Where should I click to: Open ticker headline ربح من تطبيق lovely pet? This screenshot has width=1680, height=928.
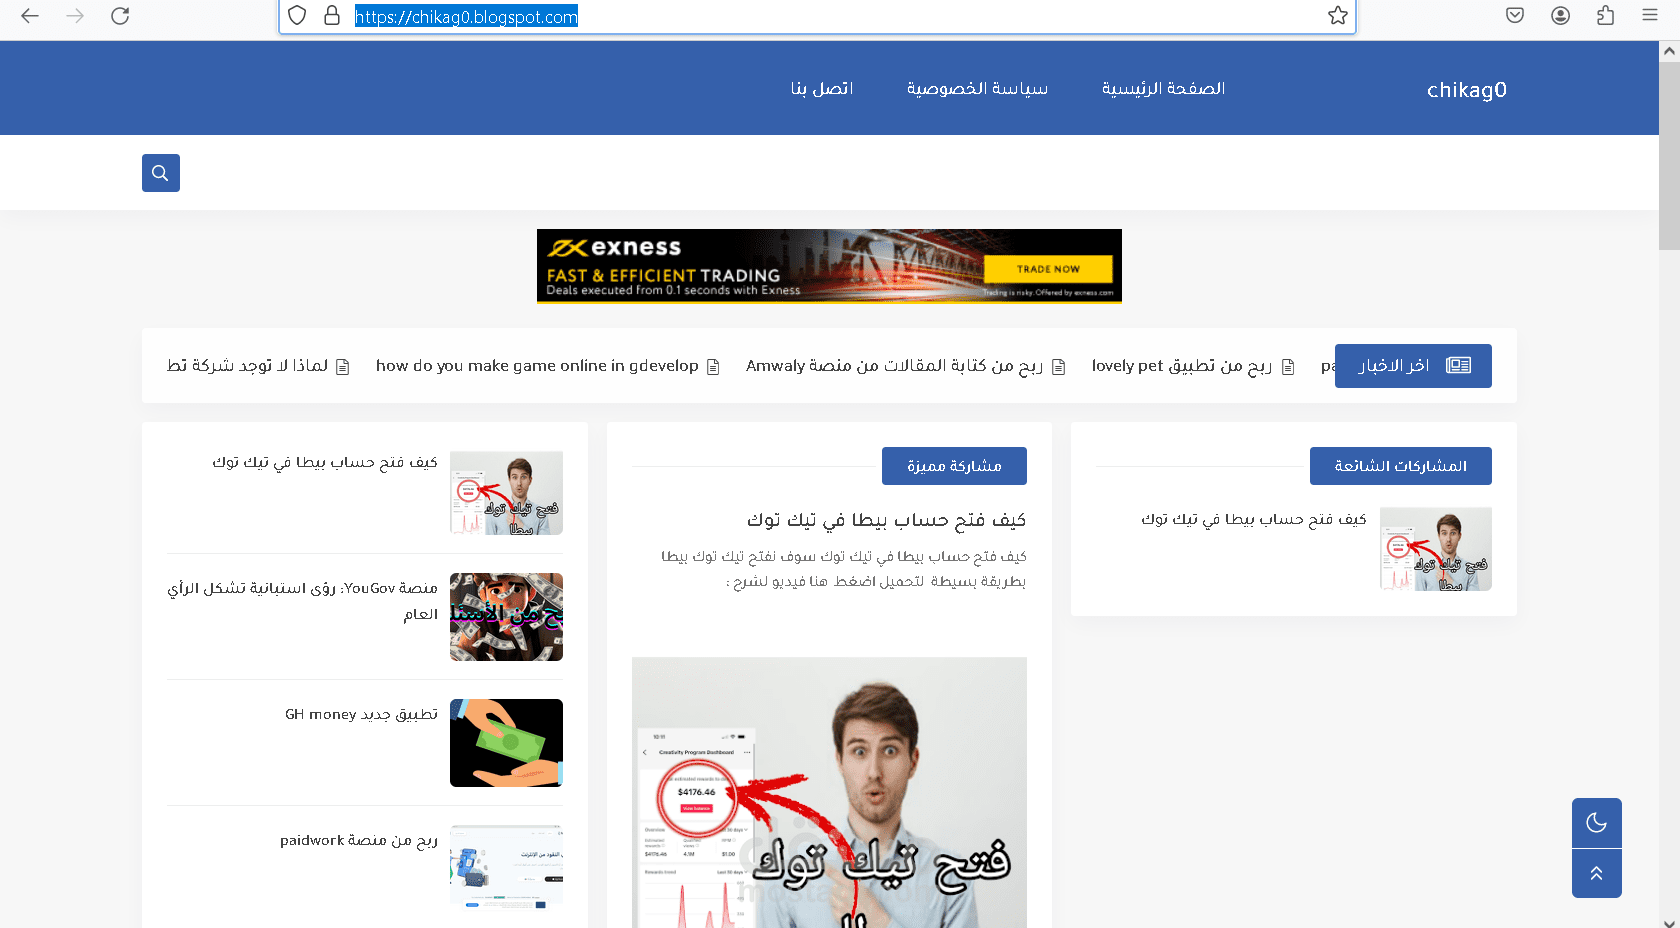(1181, 366)
